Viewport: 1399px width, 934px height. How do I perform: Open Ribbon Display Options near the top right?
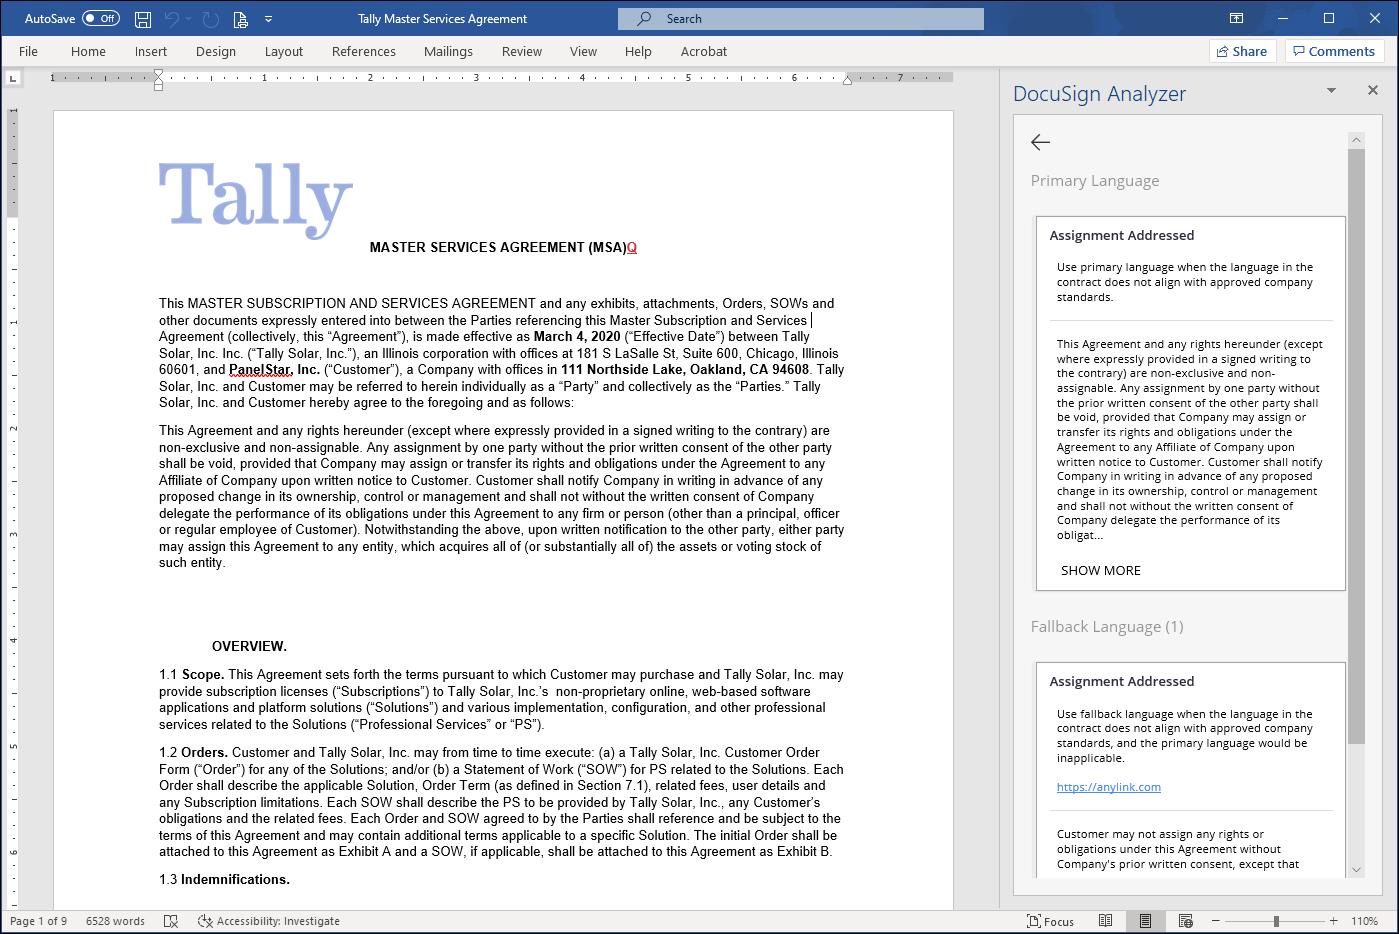click(x=1237, y=18)
